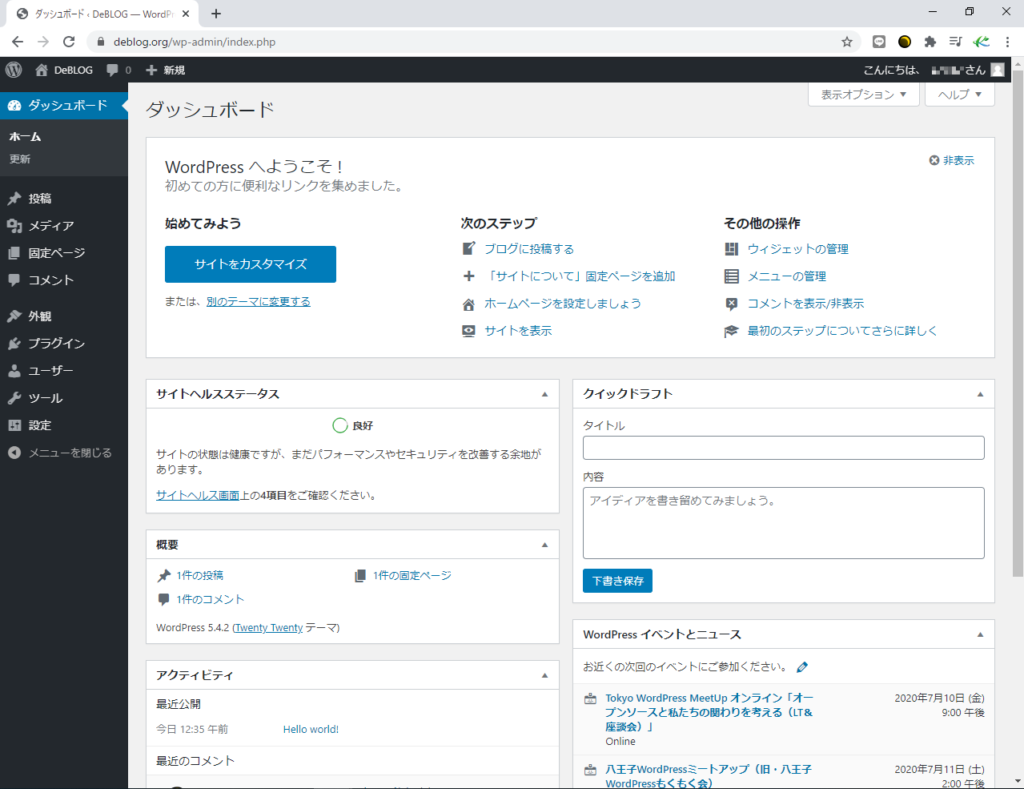Open the user avatar in admin bar
This screenshot has width=1024, height=789.
pos(997,70)
